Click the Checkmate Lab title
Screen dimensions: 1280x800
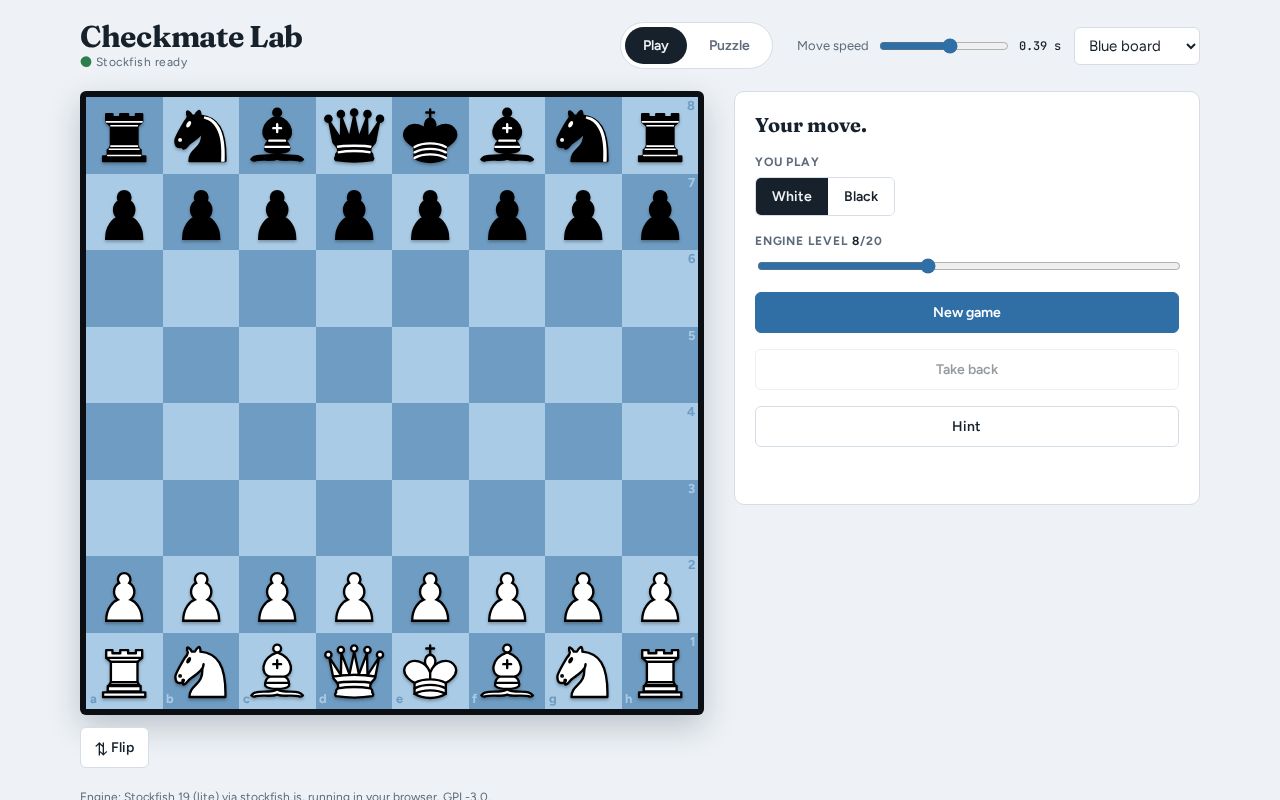191,37
